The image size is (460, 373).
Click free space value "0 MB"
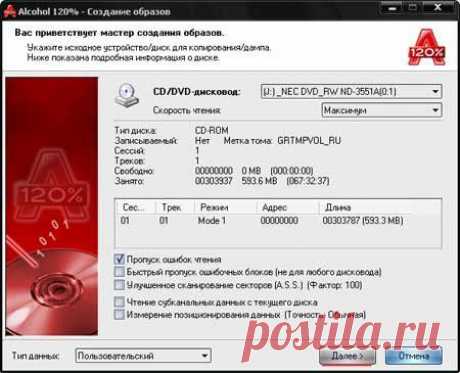251,171
